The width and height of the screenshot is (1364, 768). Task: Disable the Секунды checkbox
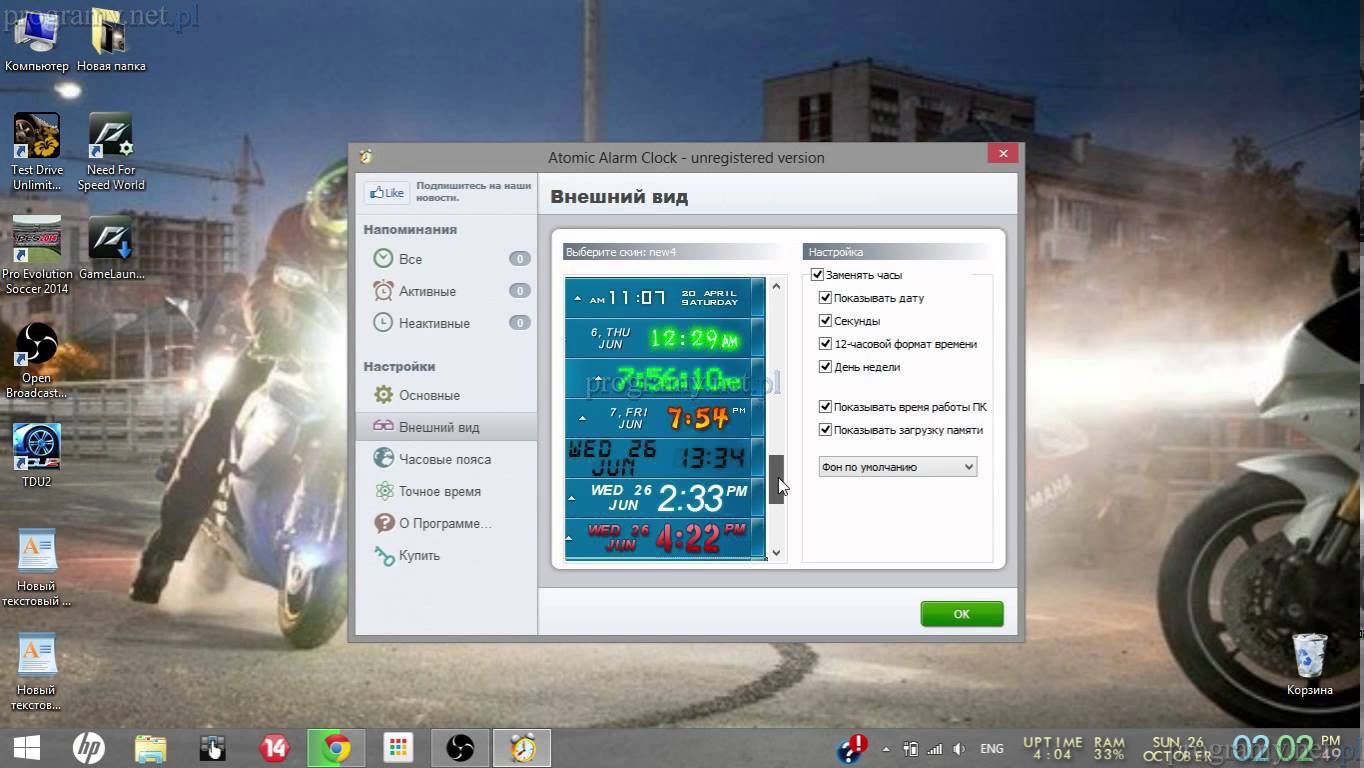(x=825, y=321)
